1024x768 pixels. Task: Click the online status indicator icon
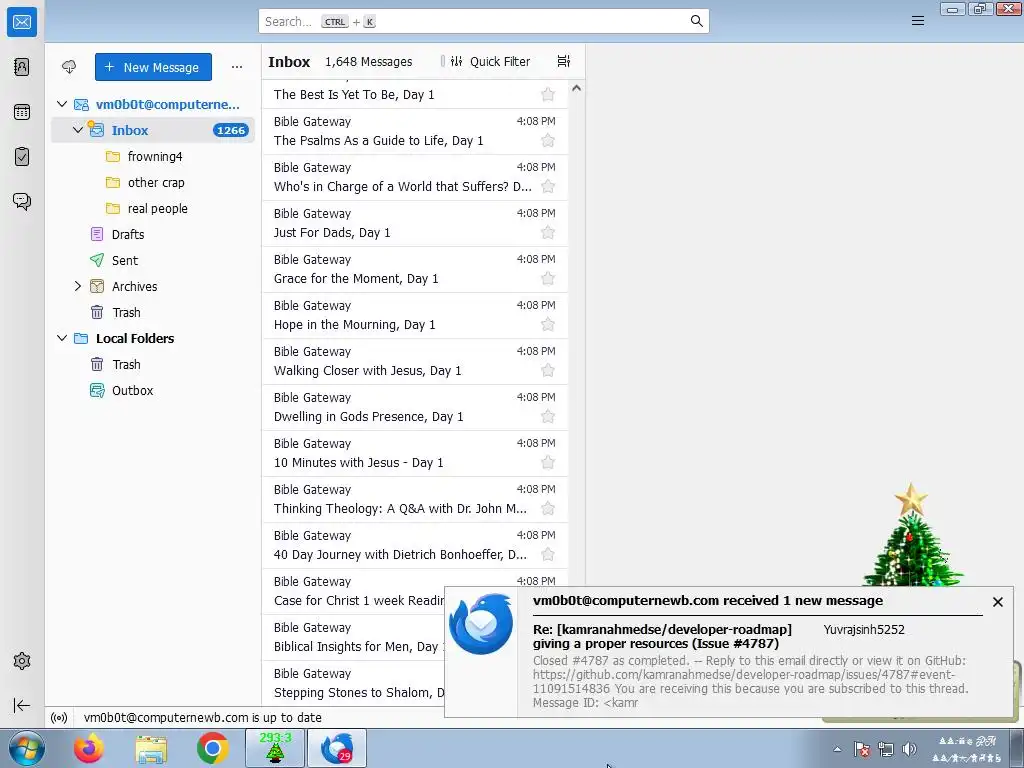click(59, 718)
